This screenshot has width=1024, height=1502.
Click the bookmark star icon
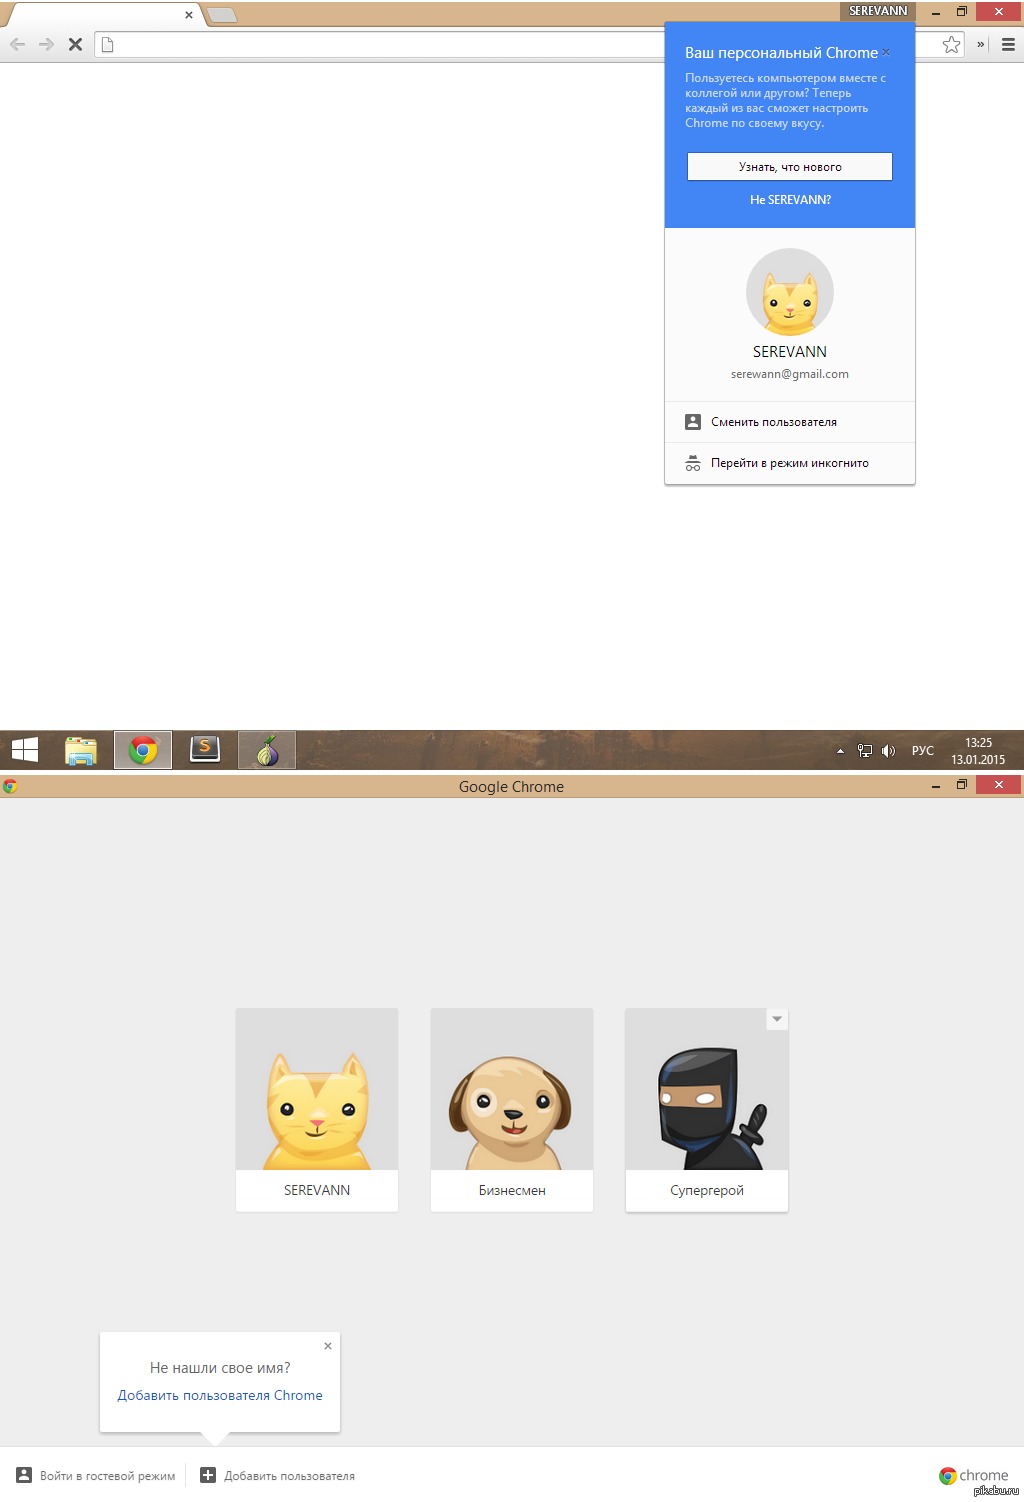pyautogui.click(x=951, y=44)
